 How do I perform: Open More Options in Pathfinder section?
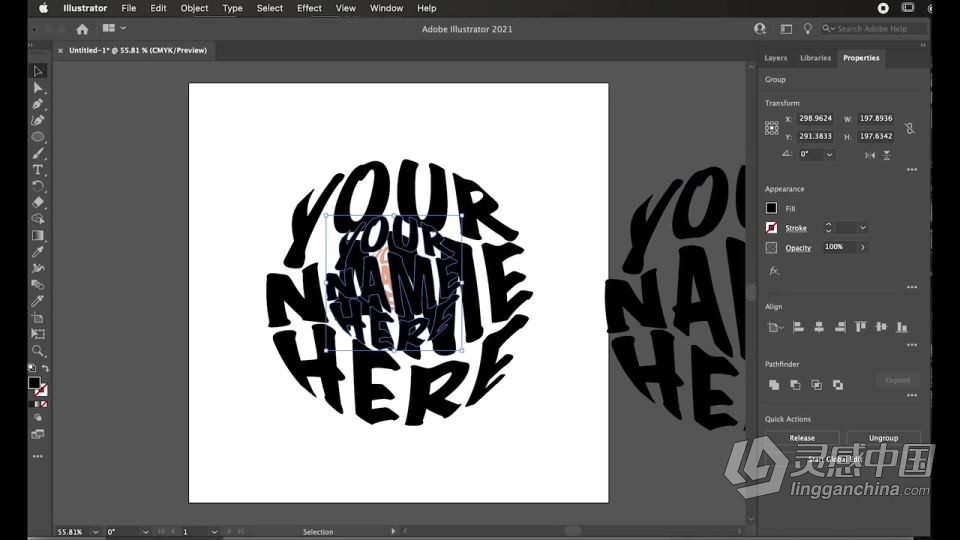[x=912, y=396]
